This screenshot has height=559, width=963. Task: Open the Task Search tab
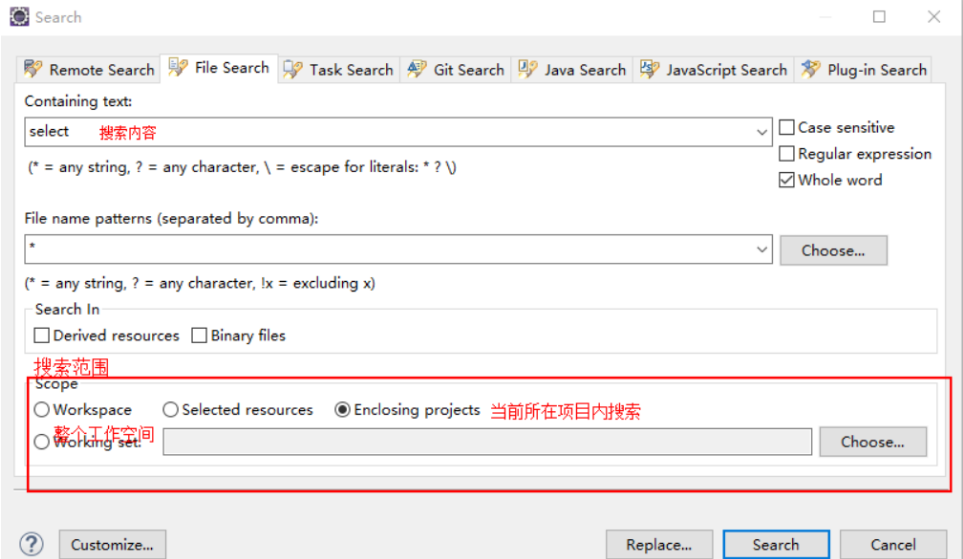coord(338,69)
